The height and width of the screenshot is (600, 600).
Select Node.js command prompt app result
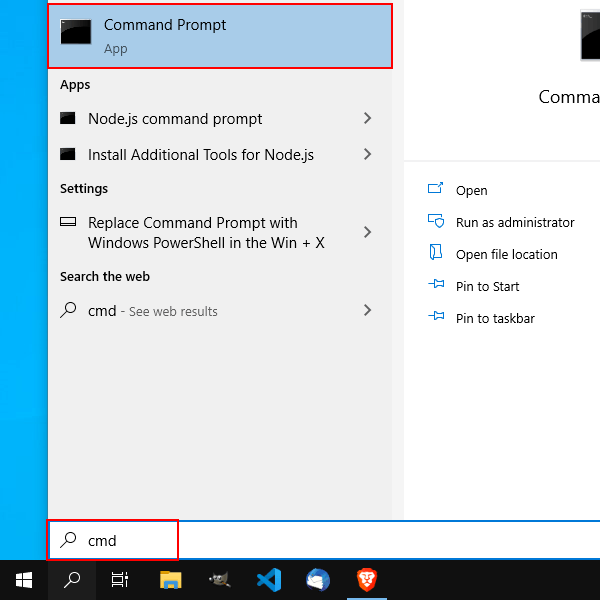(220, 119)
